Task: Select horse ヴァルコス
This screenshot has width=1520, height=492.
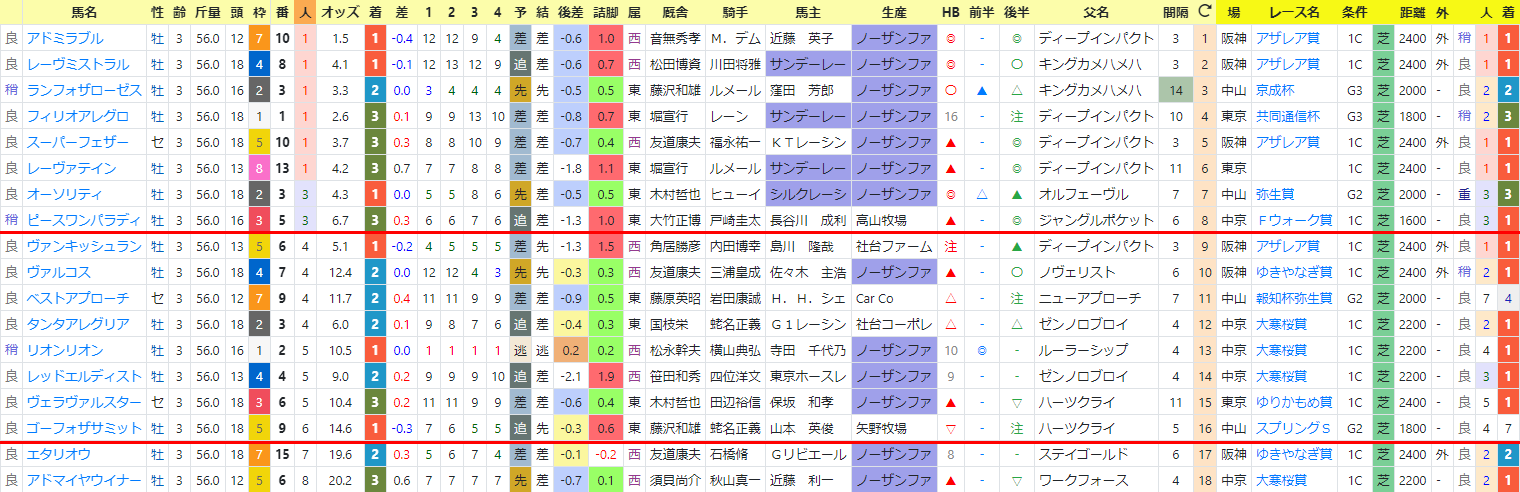Action: pyautogui.click(x=59, y=273)
